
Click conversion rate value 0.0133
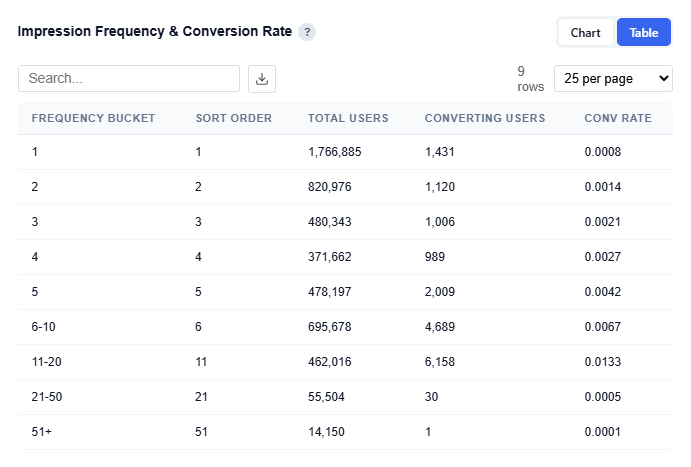[601, 362]
